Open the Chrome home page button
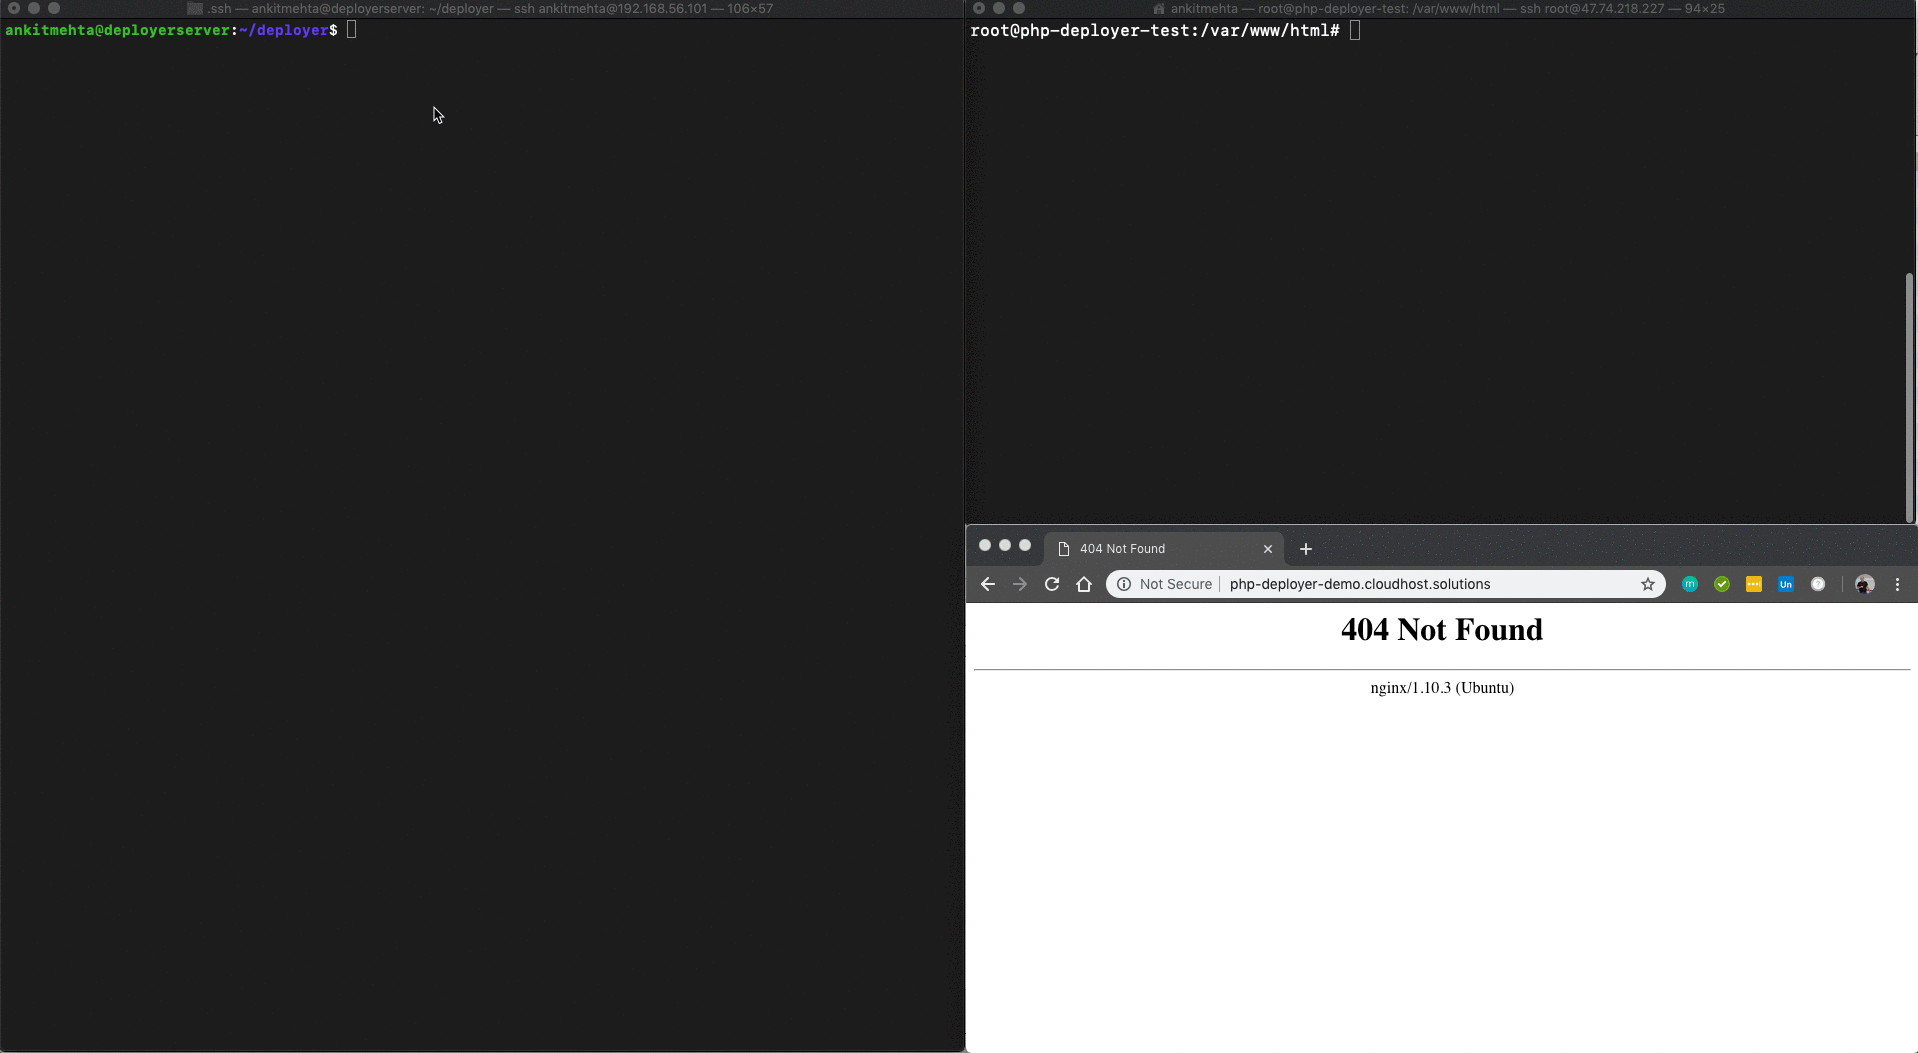The height and width of the screenshot is (1053, 1918). [x=1084, y=584]
